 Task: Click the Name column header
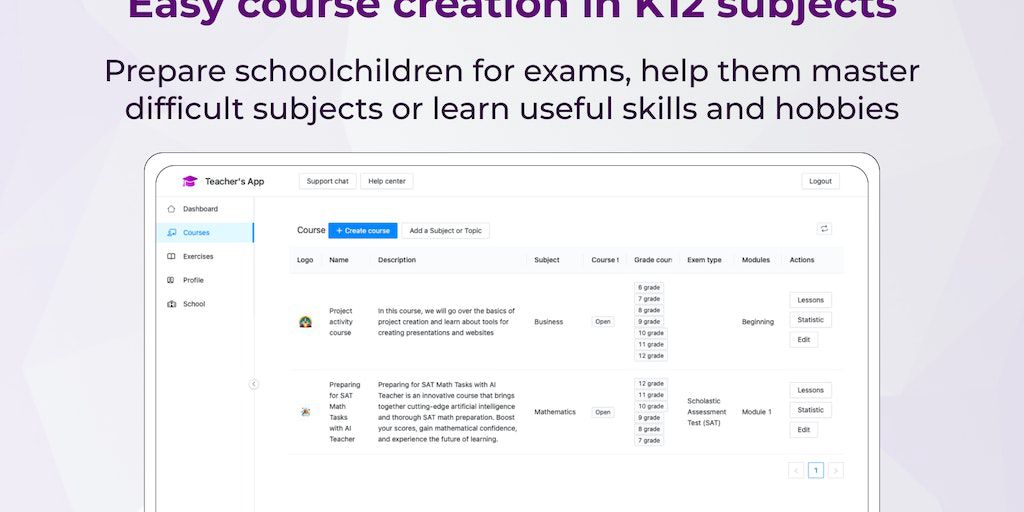coord(339,260)
